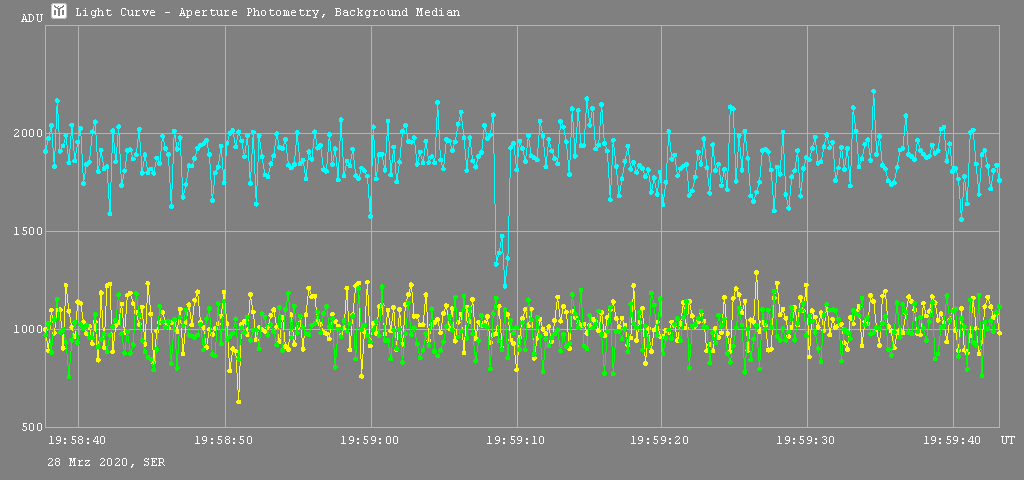Click the Light Curve title text
The height and width of the screenshot is (480, 1024).
tap(267, 12)
